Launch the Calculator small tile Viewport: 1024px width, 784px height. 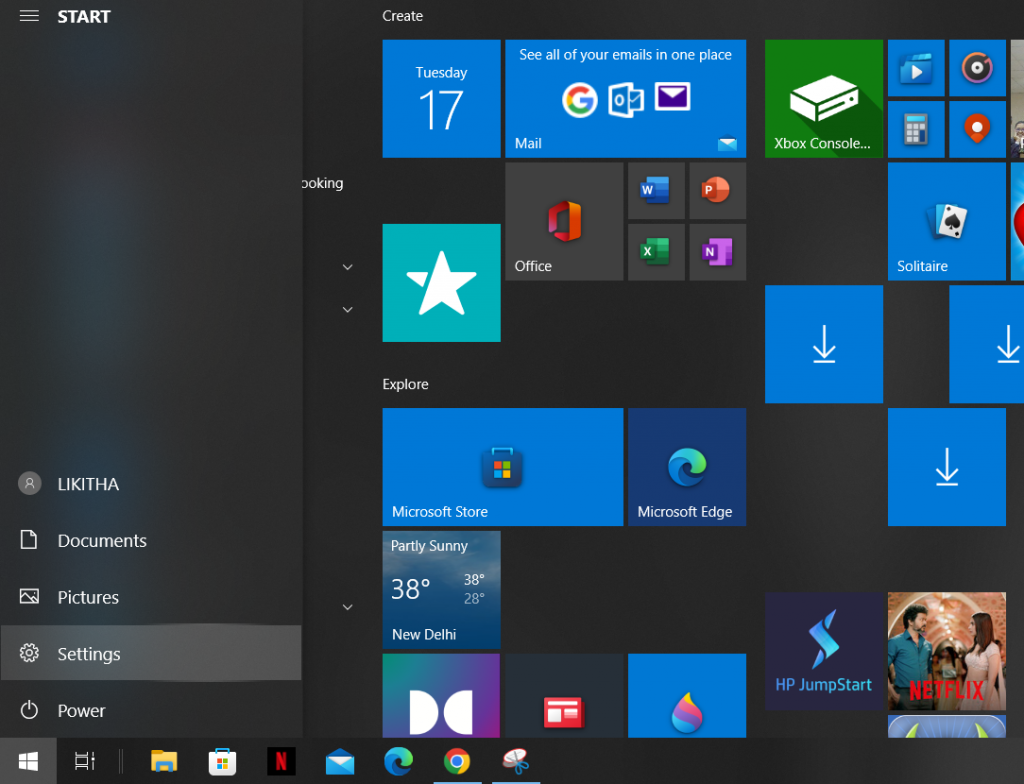coord(915,129)
